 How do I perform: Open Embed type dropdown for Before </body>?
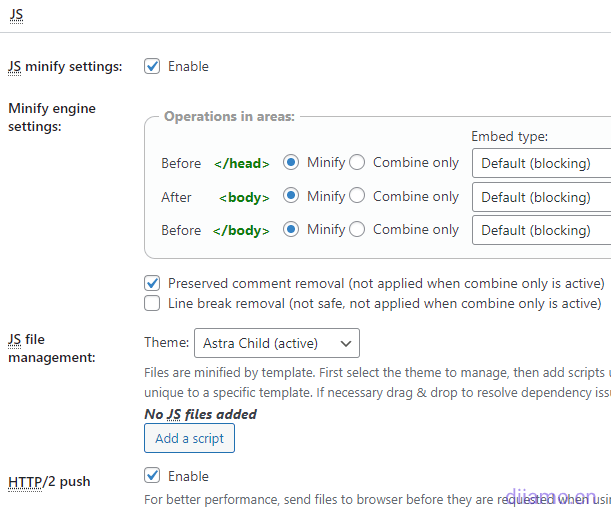click(541, 230)
